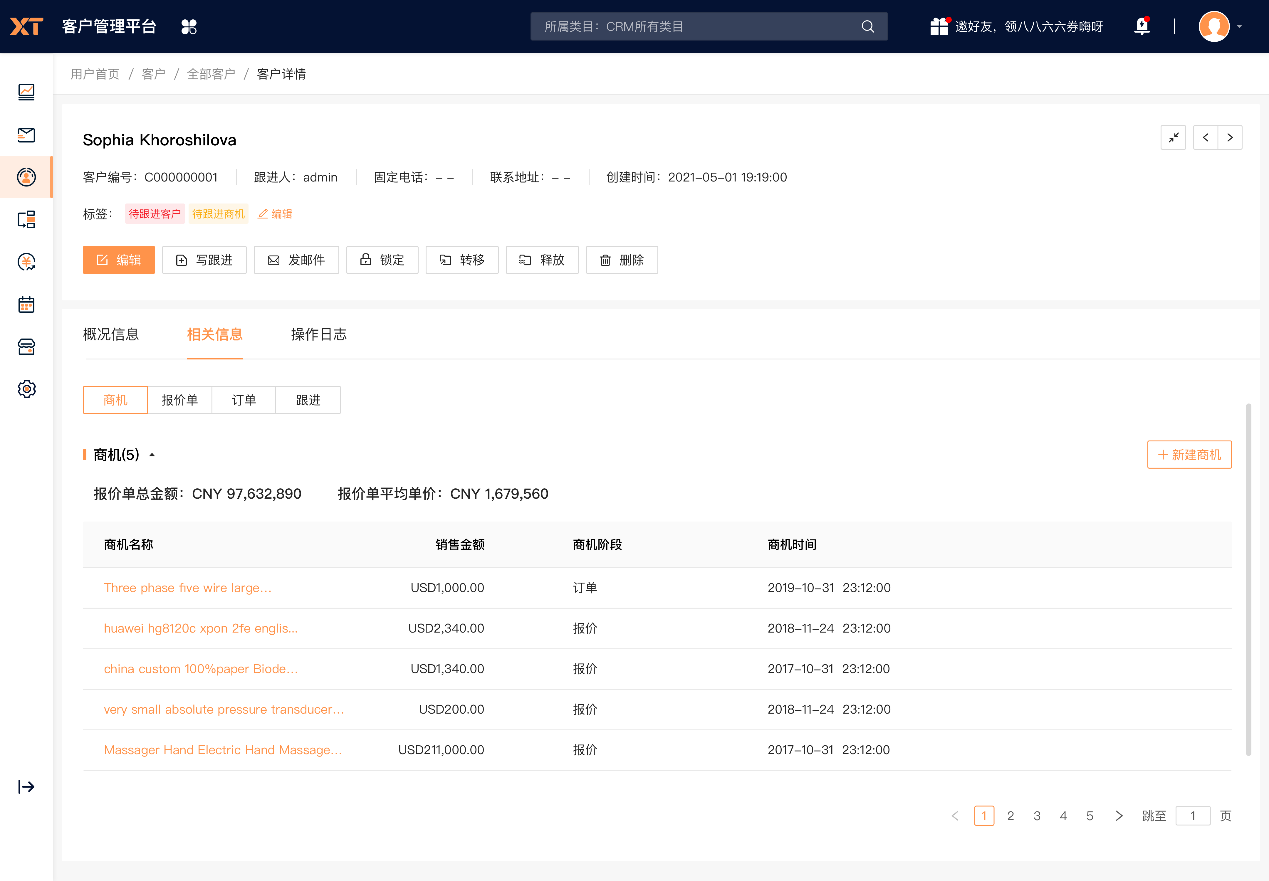The image size is (1269, 881).
Task: Click the apps grid icon beside 客户管理平台
Action: [189, 26]
